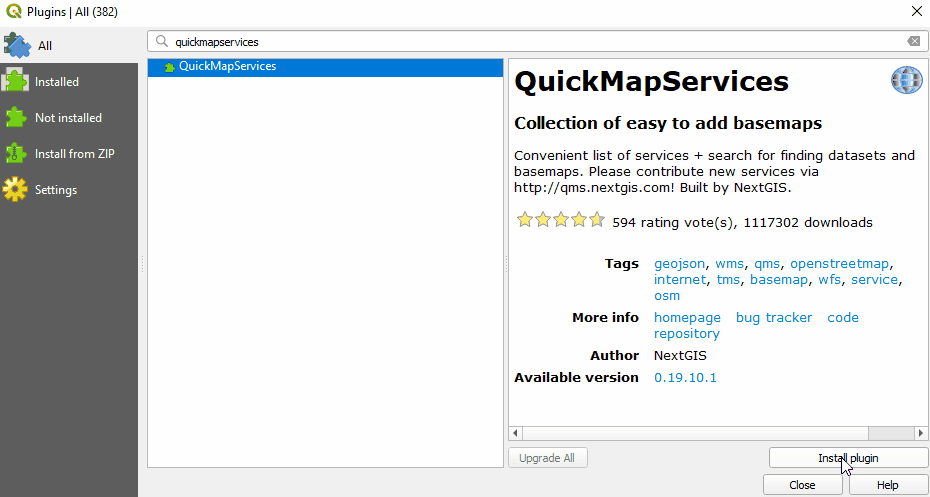Click the Upgrade All button

547,458
